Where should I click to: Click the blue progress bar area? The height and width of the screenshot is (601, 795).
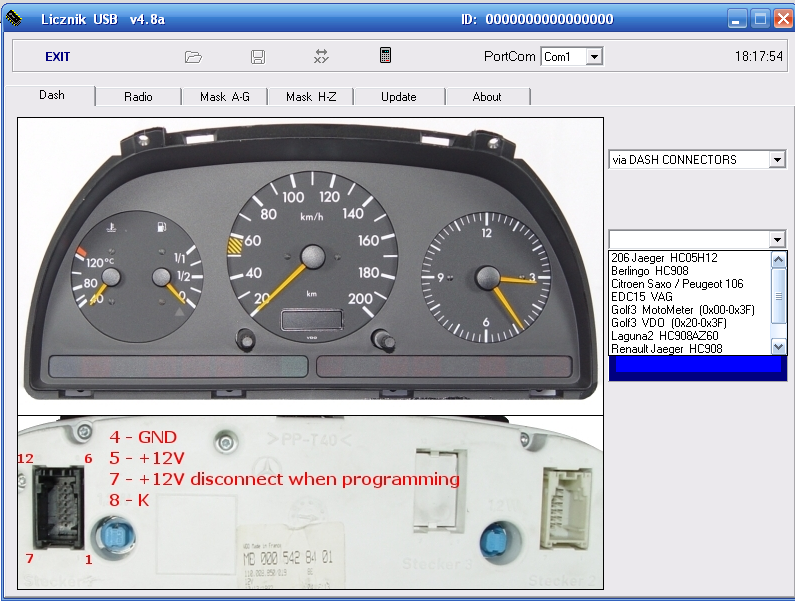[x=697, y=367]
